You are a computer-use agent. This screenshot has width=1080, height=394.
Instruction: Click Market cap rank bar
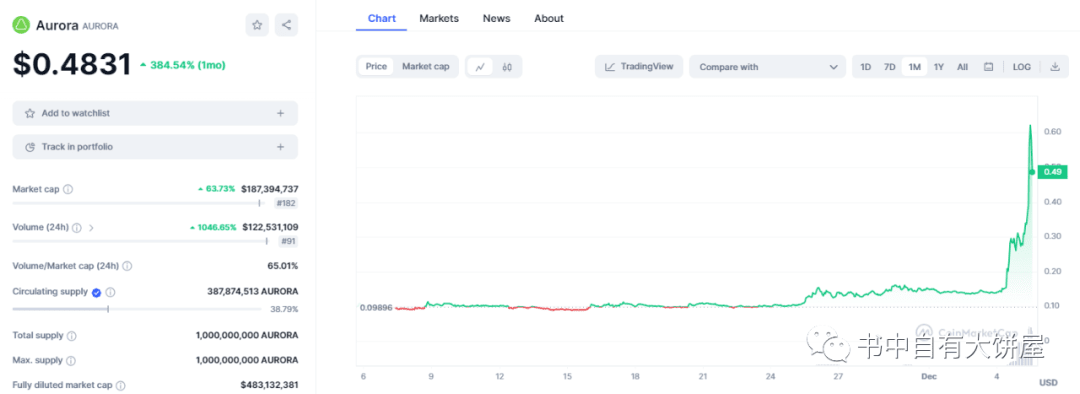(x=138, y=203)
